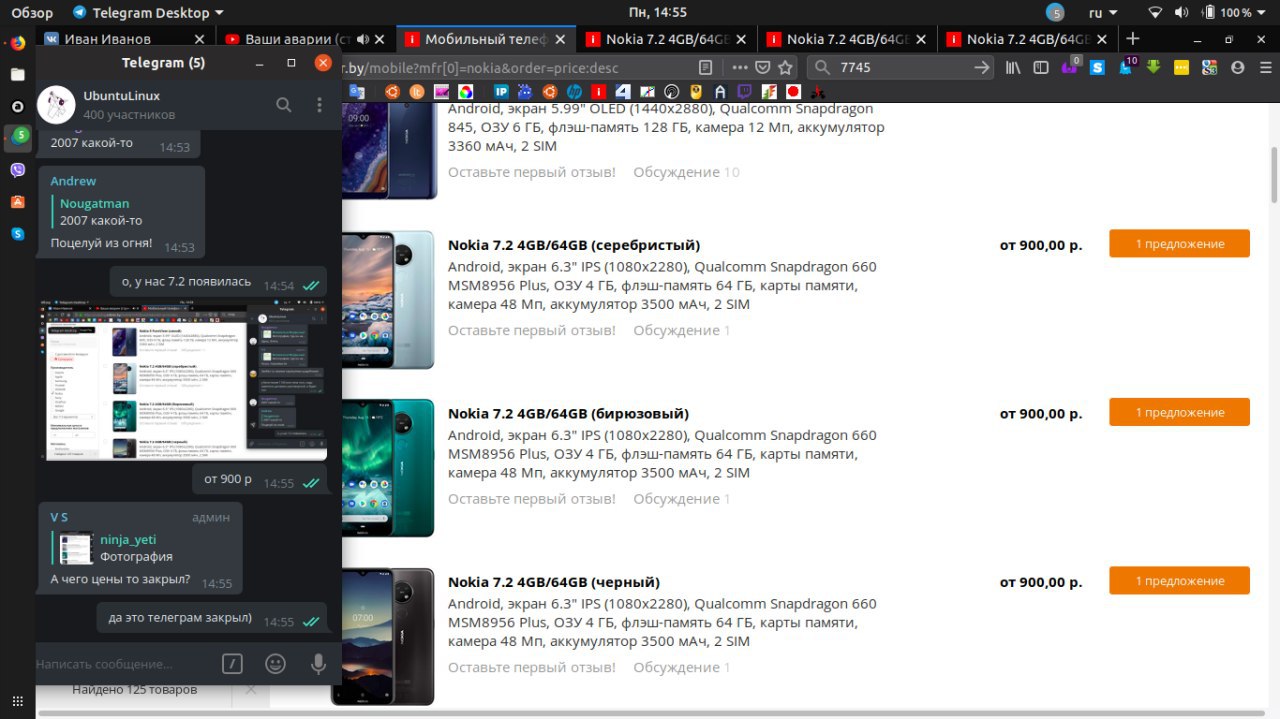
Task: Click the turquoise Nokia 7.2 product photo
Action: click(x=390, y=468)
